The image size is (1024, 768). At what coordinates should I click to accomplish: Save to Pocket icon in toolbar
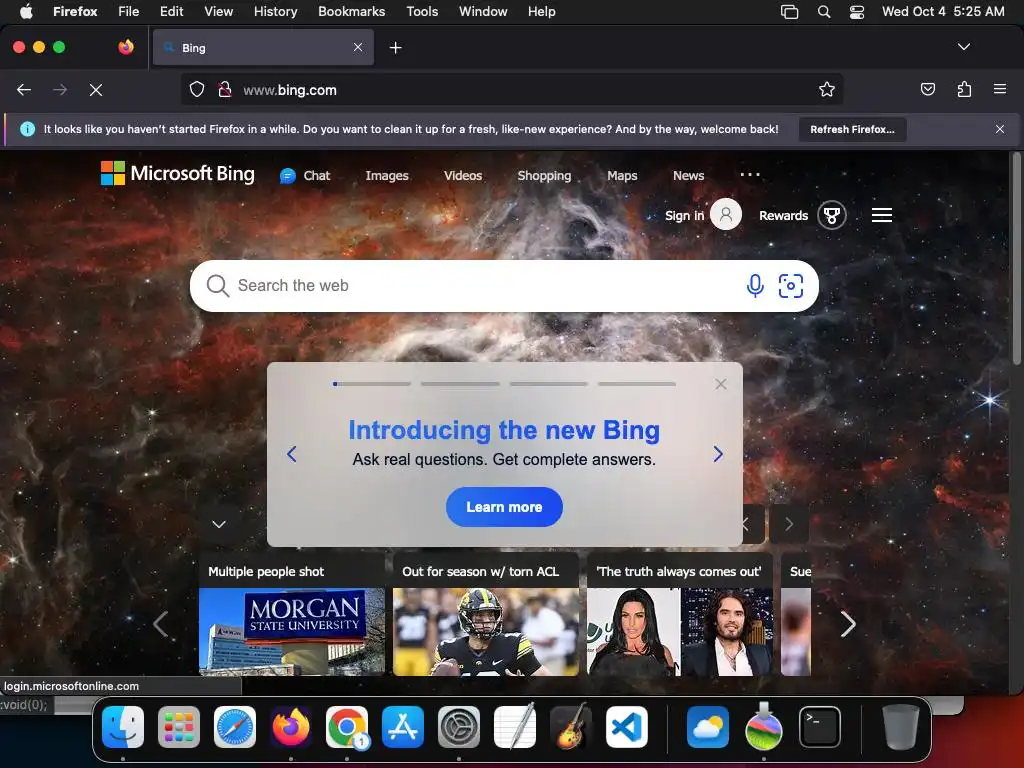[x=927, y=89]
